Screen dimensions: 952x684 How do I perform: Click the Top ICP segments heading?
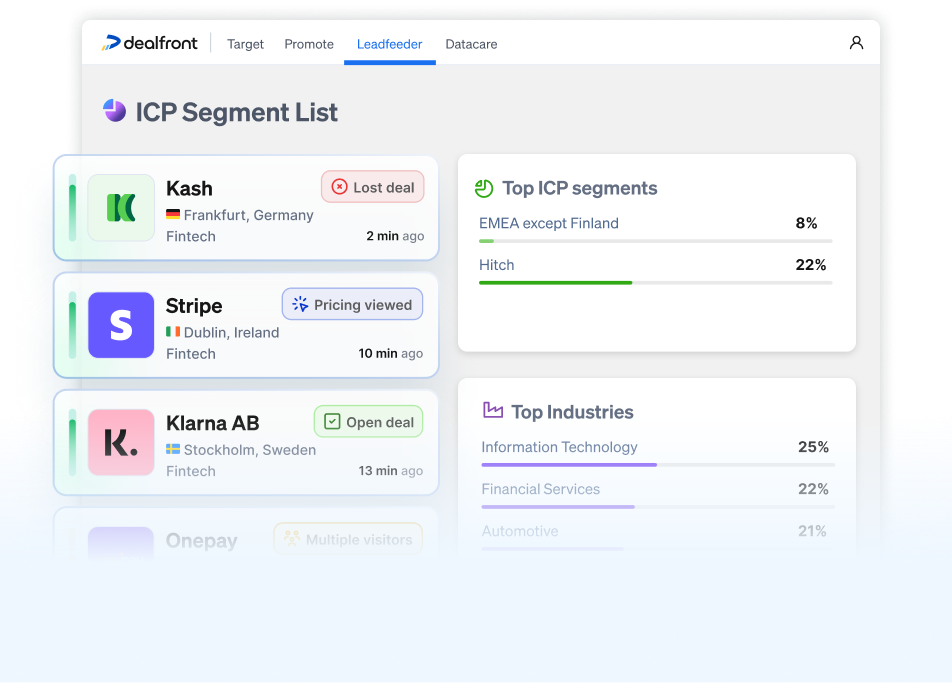[580, 189]
